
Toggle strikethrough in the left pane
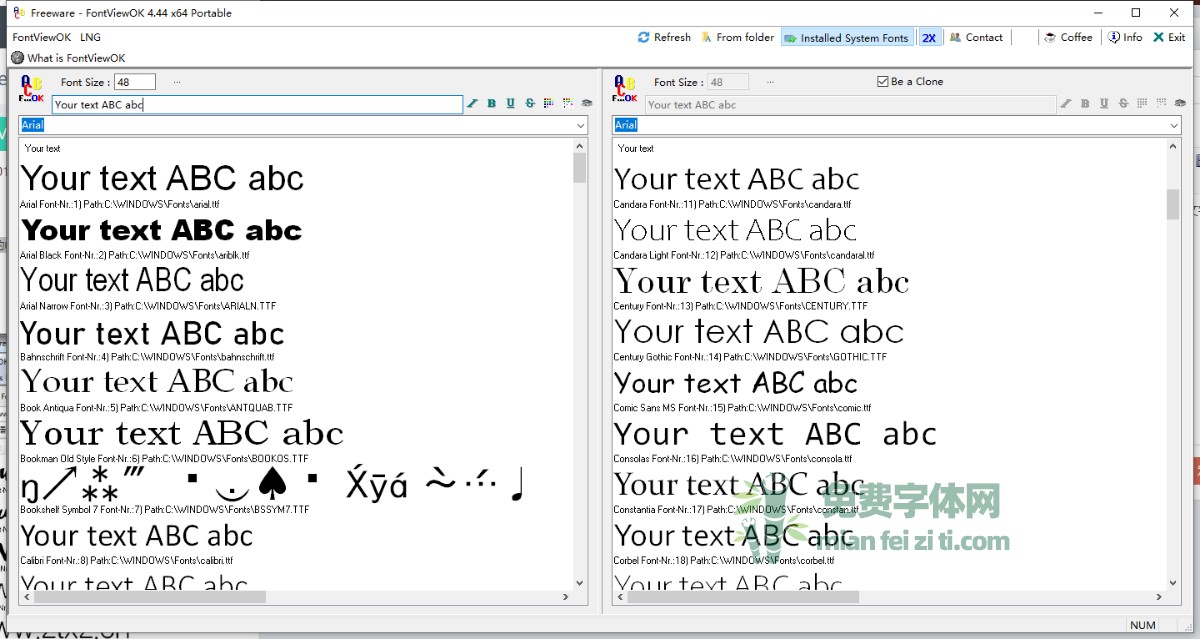(530, 104)
